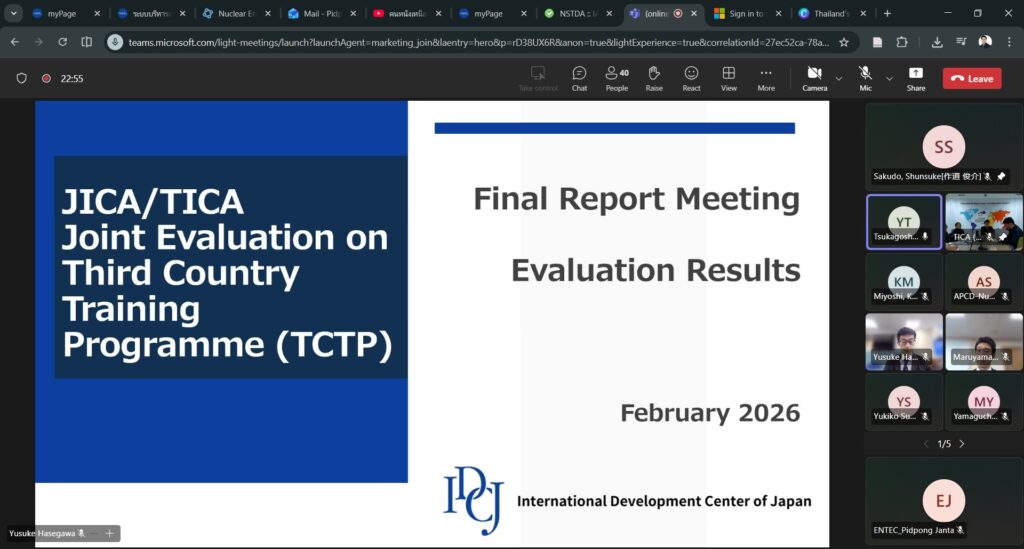Select Yusuke Hasegawa's video tile

point(903,341)
